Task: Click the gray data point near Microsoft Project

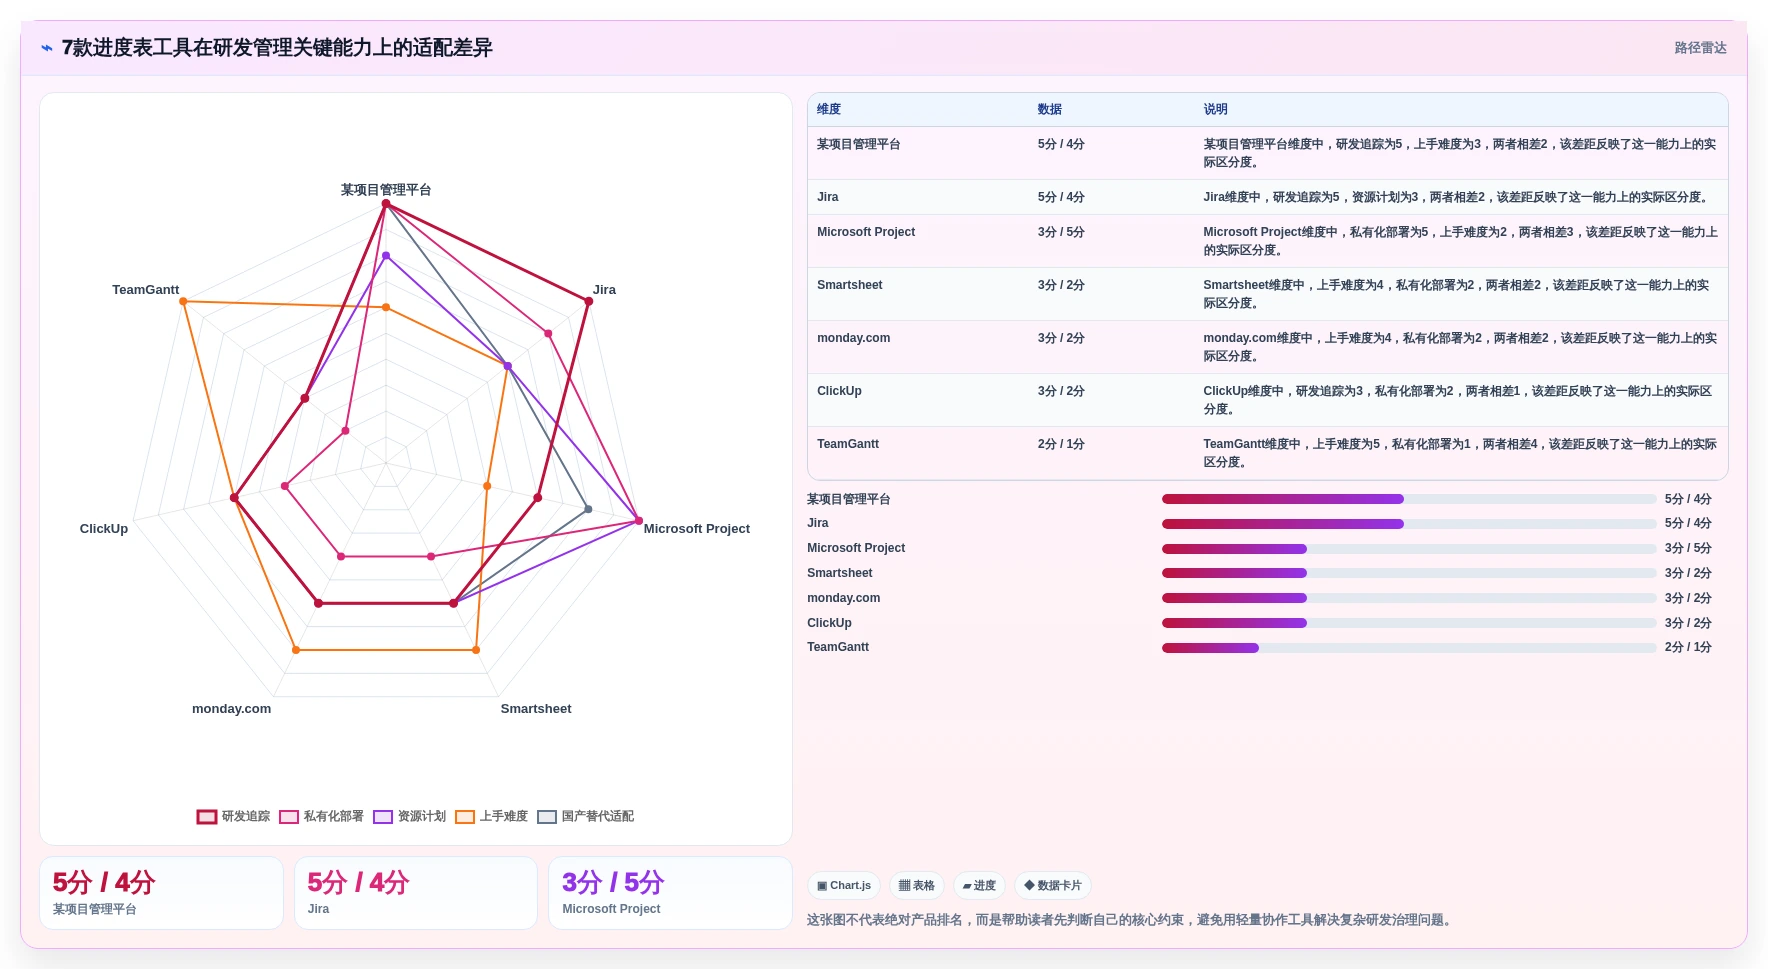Action: (x=588, y=509)
